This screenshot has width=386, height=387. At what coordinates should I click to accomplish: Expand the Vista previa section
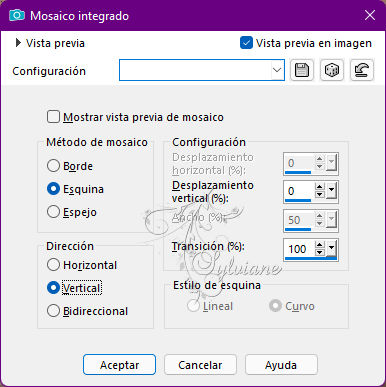tap(18, 43)
